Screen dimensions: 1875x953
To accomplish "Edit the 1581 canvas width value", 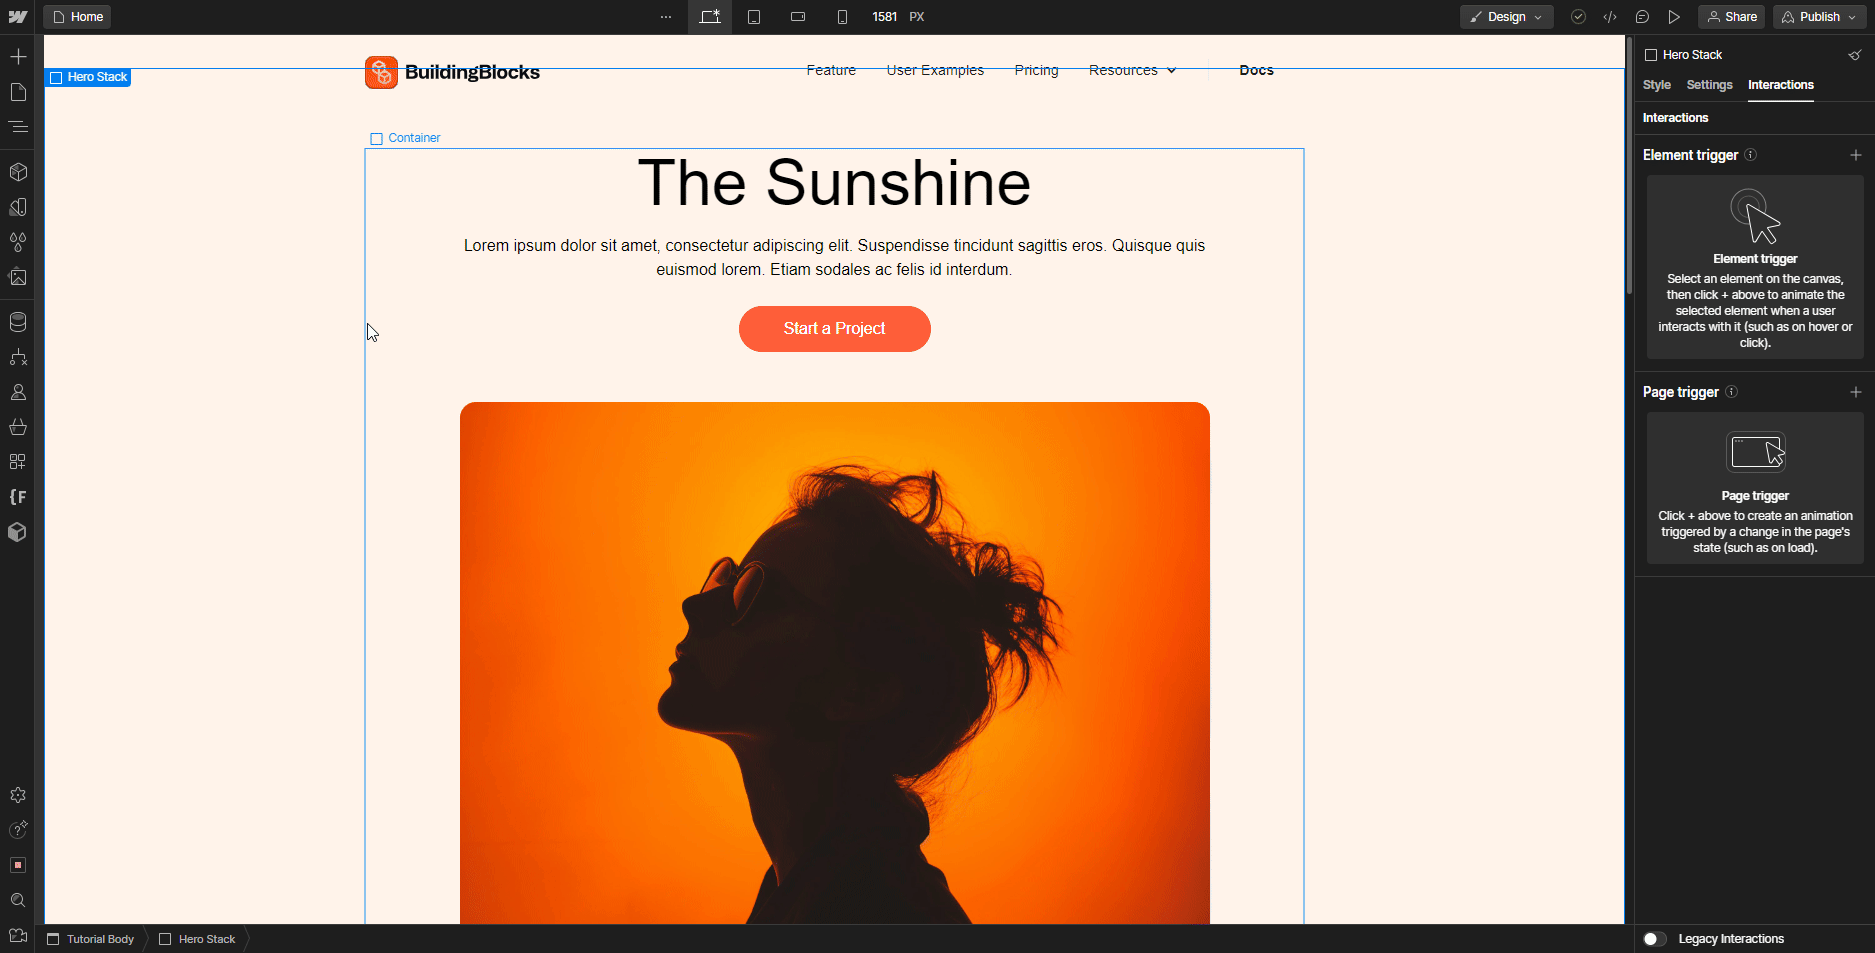I will [x=885, y=17].
